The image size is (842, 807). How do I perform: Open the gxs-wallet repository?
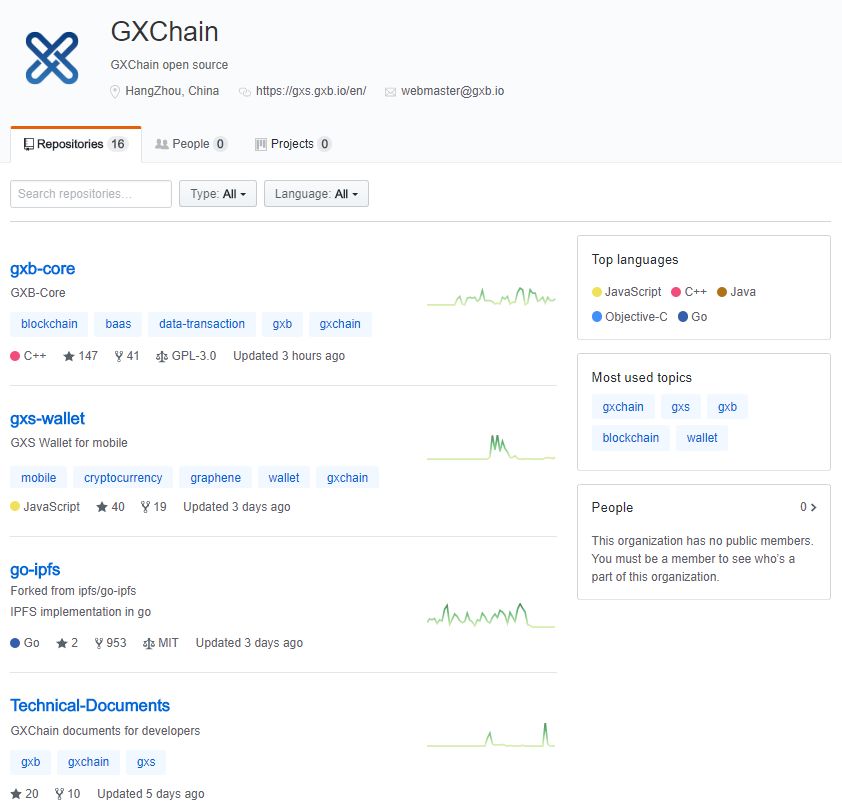(47, 419)
